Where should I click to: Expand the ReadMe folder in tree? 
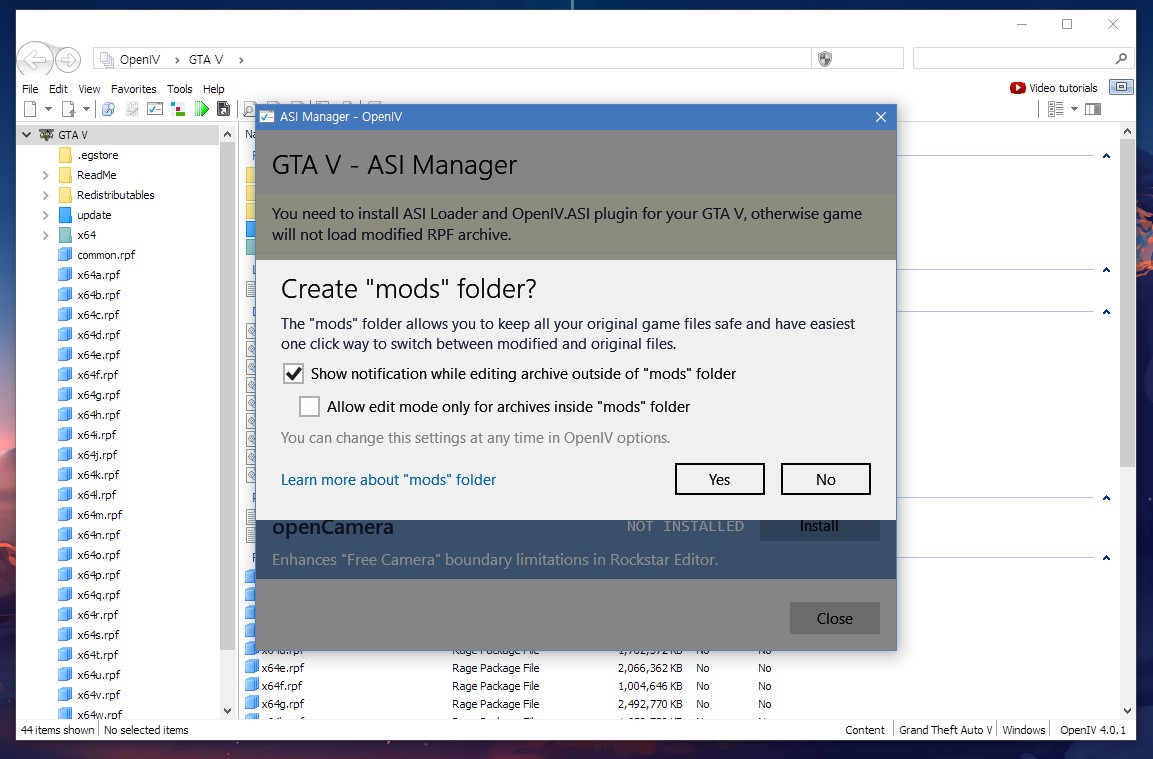point(46,175)
